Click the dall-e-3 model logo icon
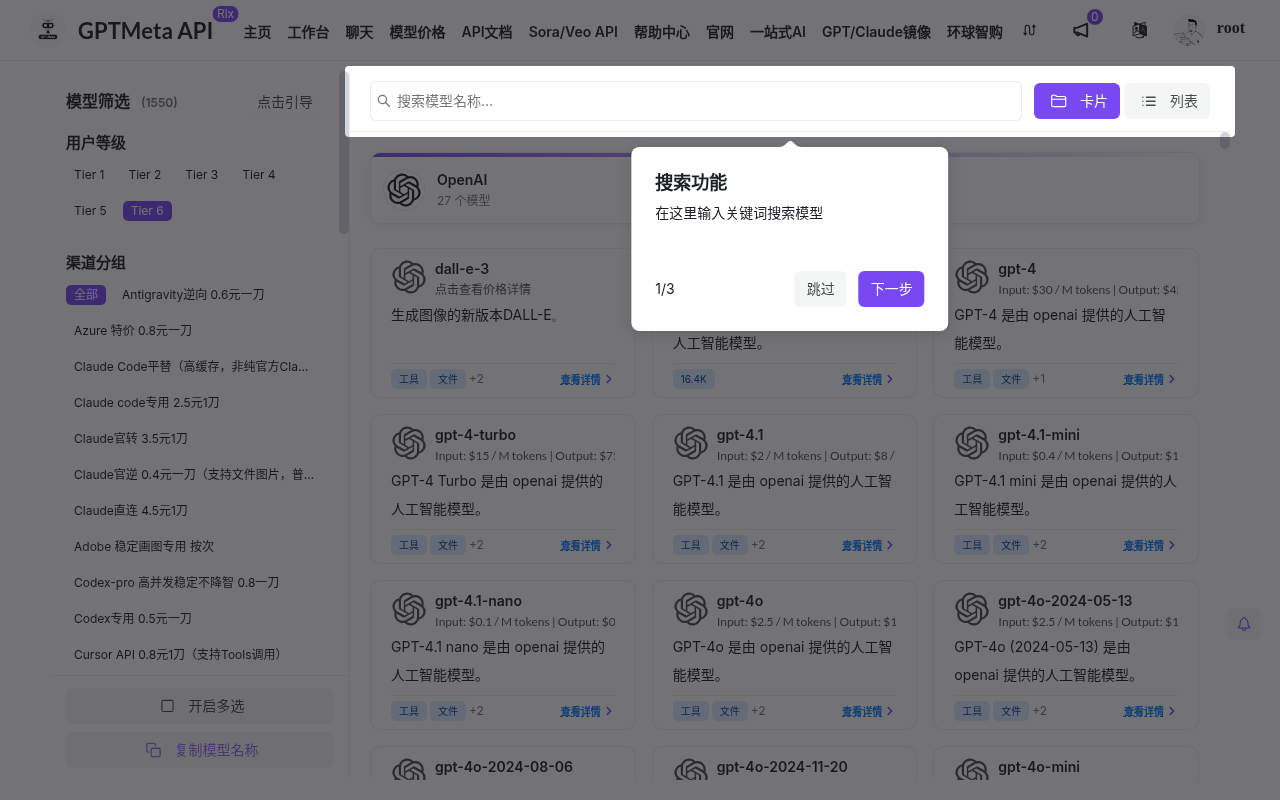 (409, 277)
